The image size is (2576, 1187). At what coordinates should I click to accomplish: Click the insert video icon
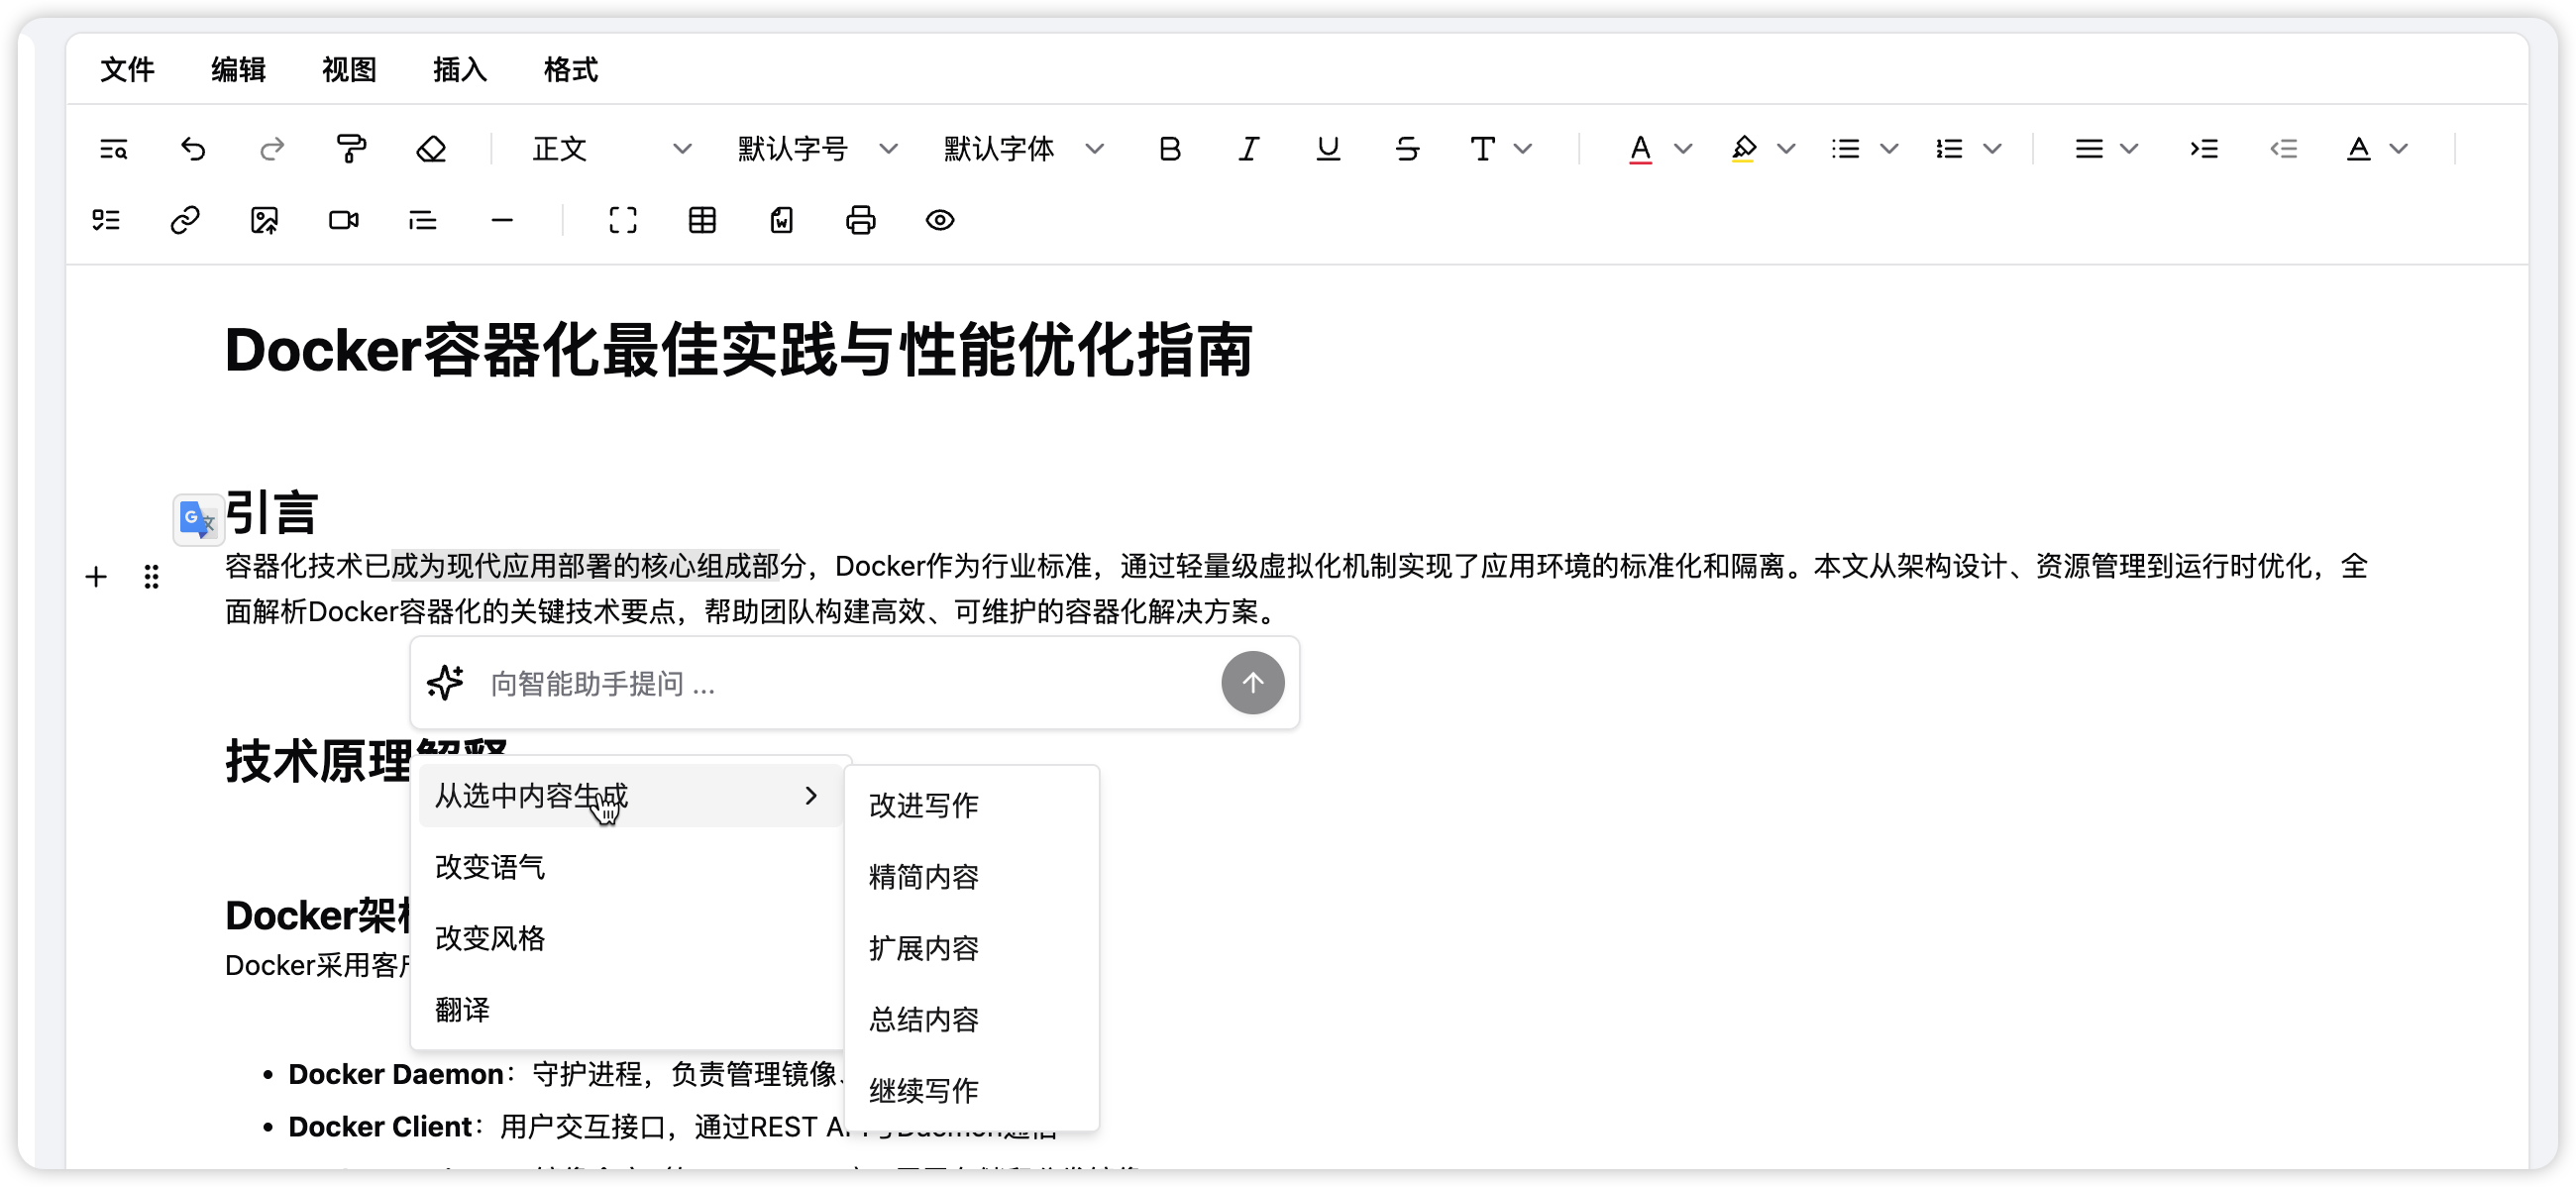(x=343, y=220)
